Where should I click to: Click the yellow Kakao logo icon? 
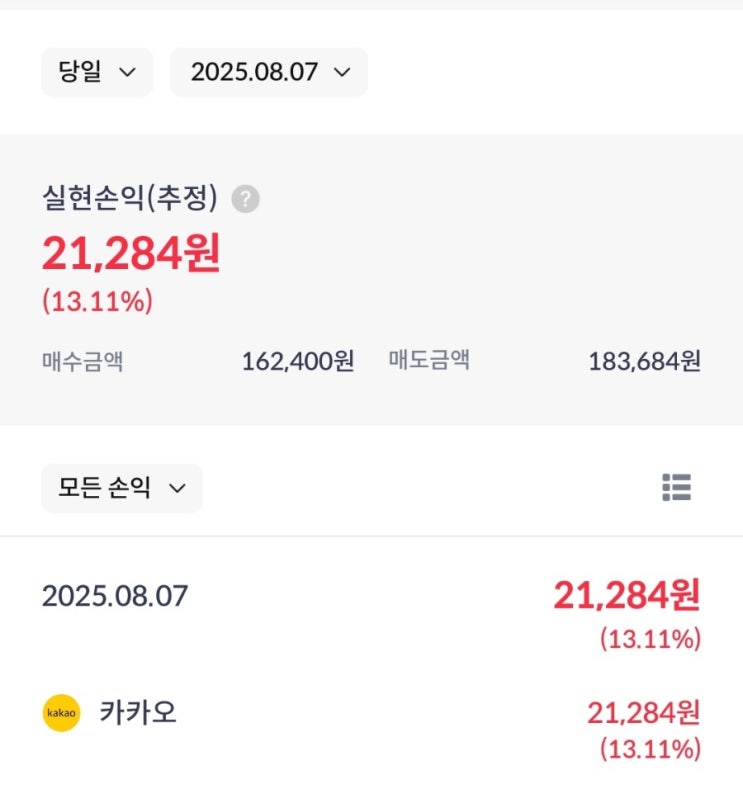(61, 714)
